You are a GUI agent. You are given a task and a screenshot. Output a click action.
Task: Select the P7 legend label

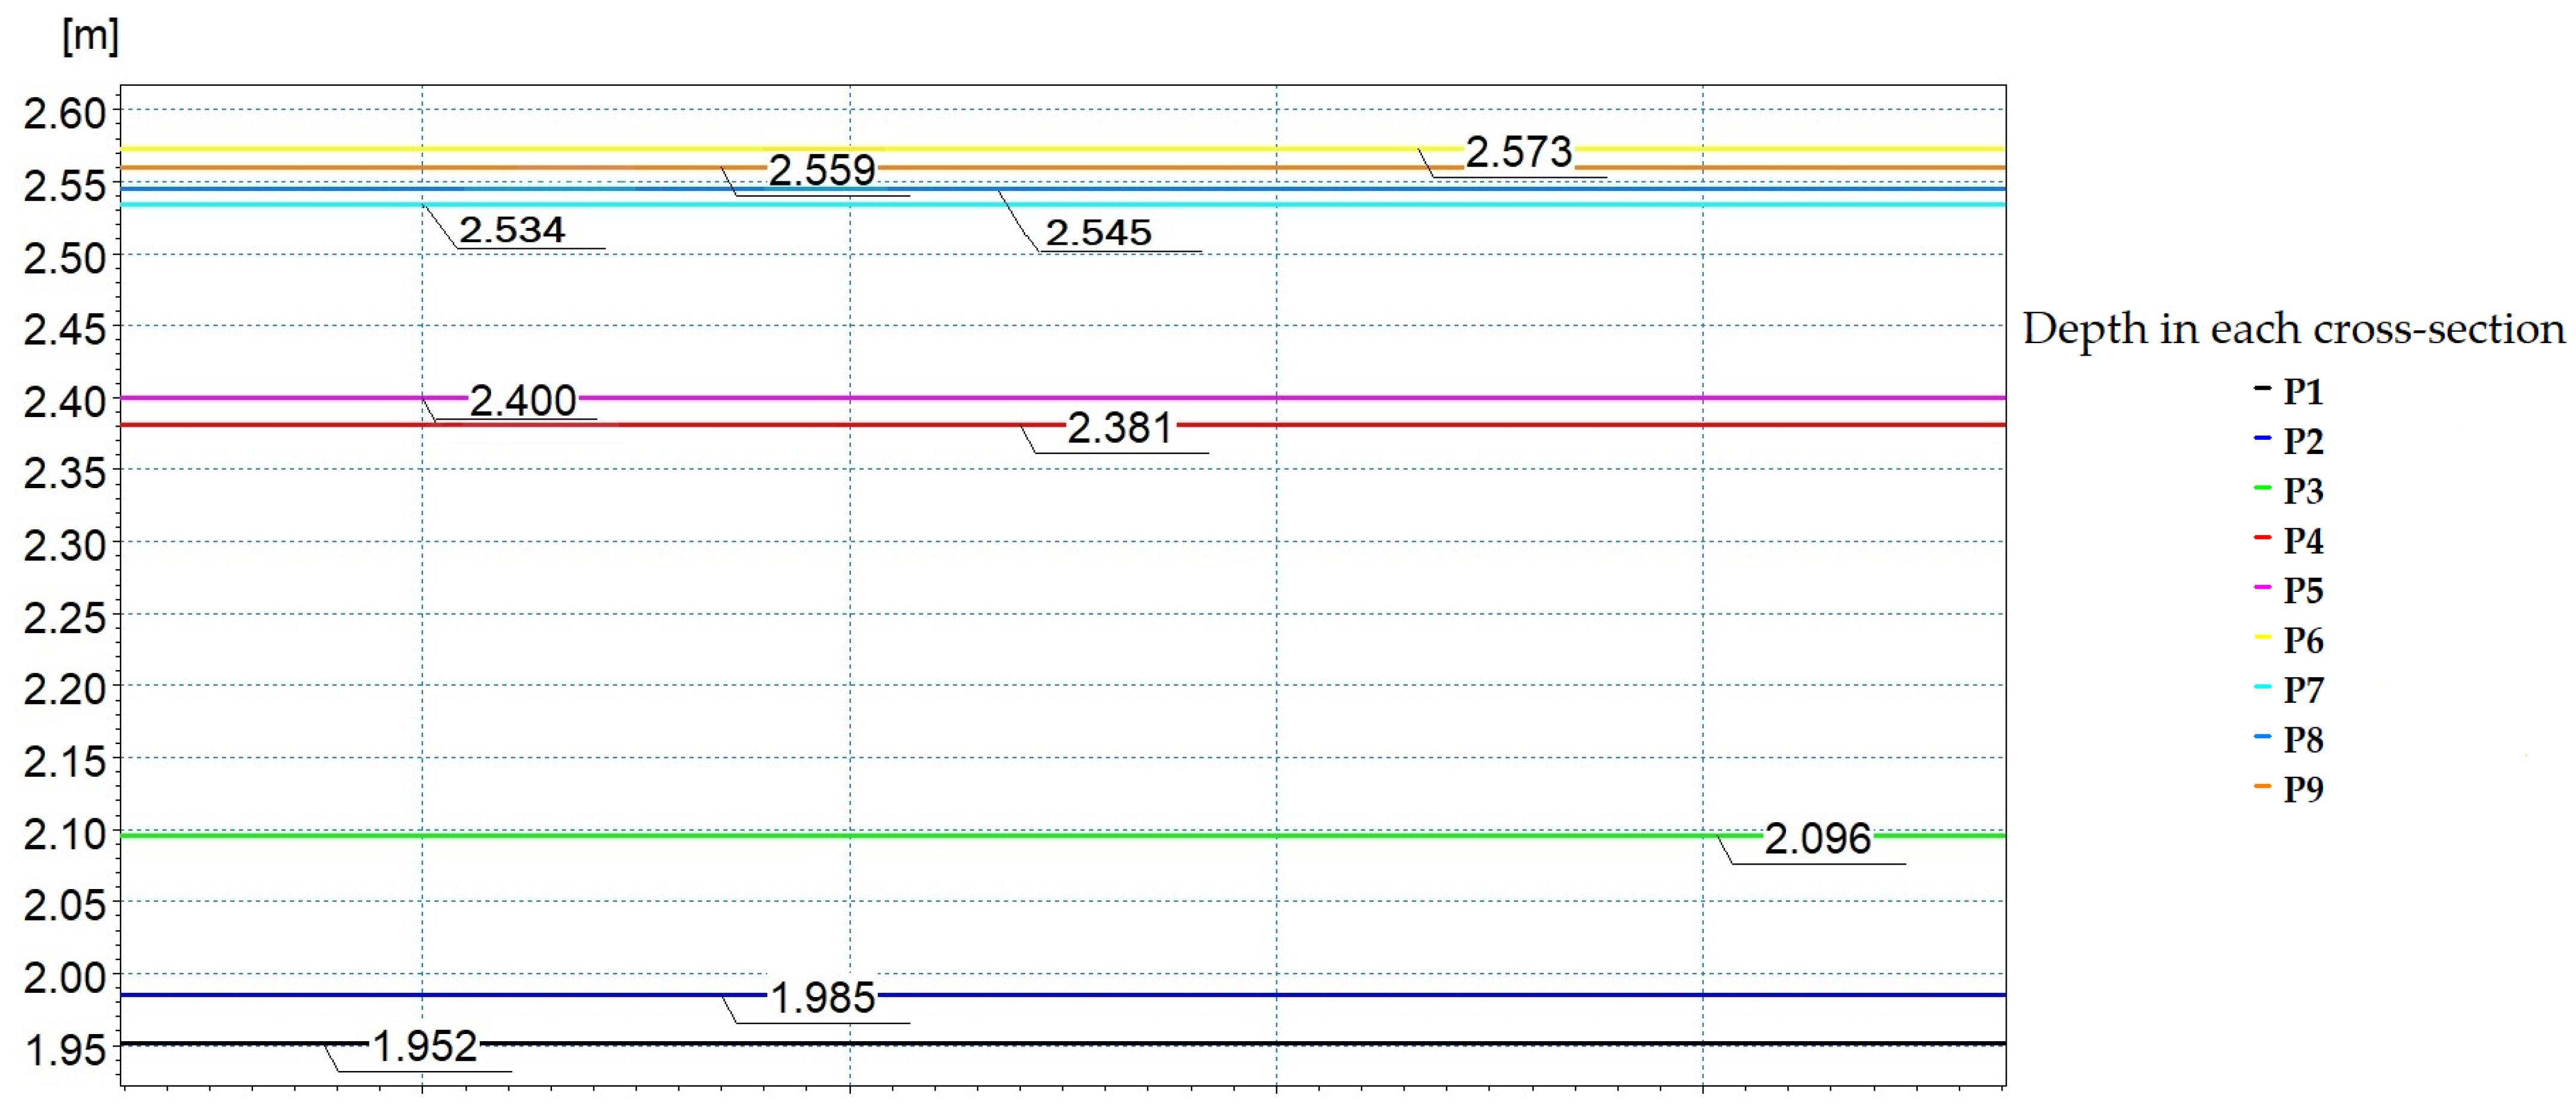tap(2303, 689)
